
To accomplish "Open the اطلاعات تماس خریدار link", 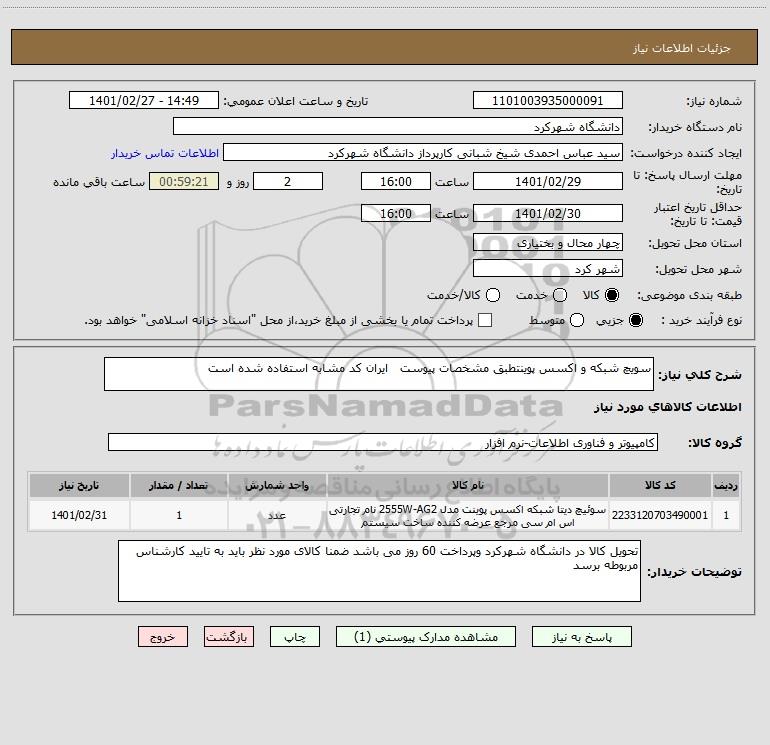I will [x=165, y=153].
